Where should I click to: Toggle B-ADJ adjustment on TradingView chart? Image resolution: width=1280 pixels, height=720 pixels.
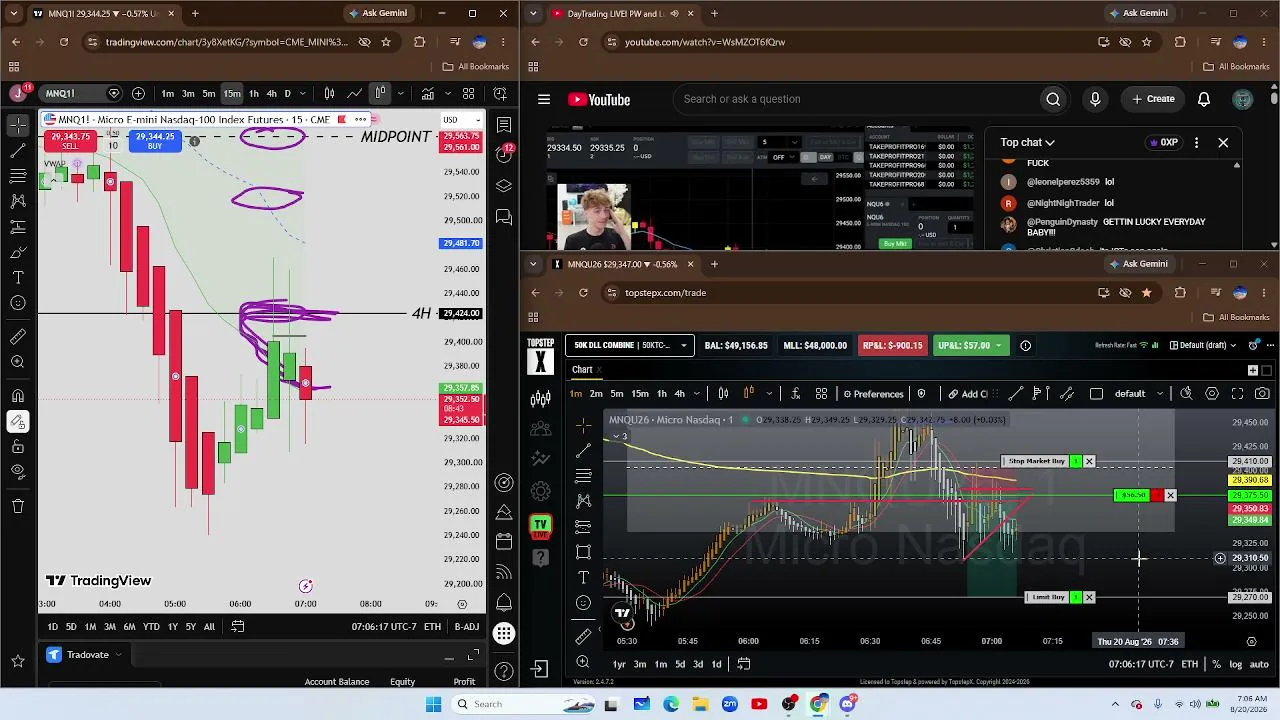[x=467, y=627]
